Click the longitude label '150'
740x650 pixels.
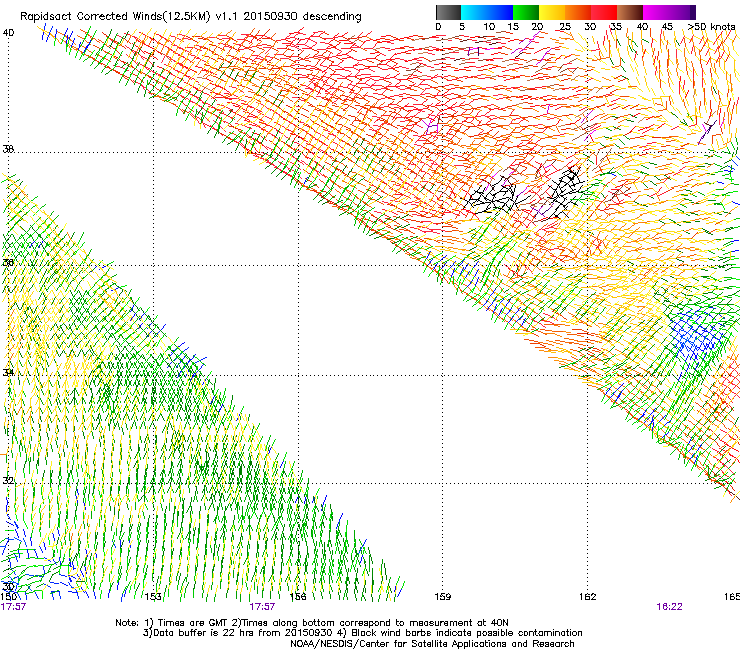click(8, 597)
